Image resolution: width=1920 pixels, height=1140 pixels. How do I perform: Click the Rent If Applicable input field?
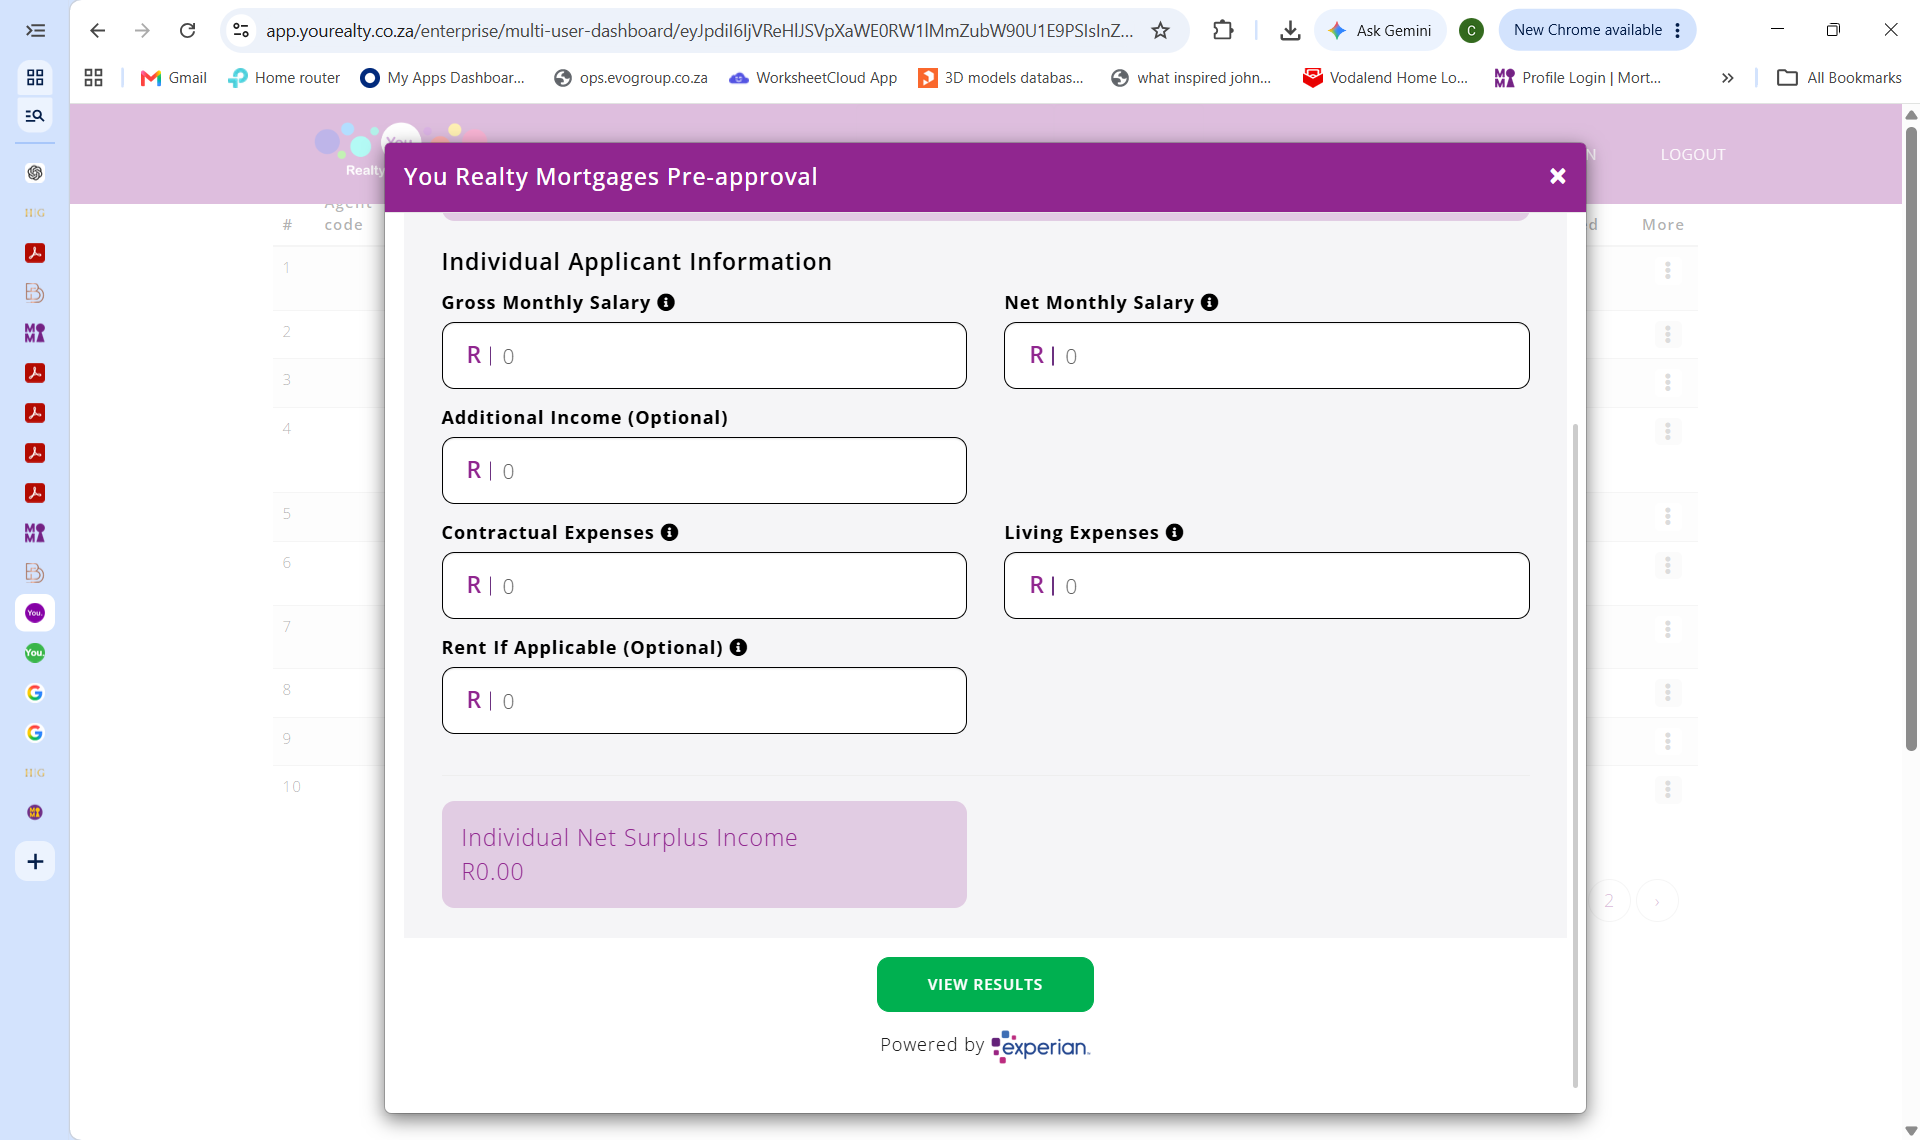tap(704, 700)
